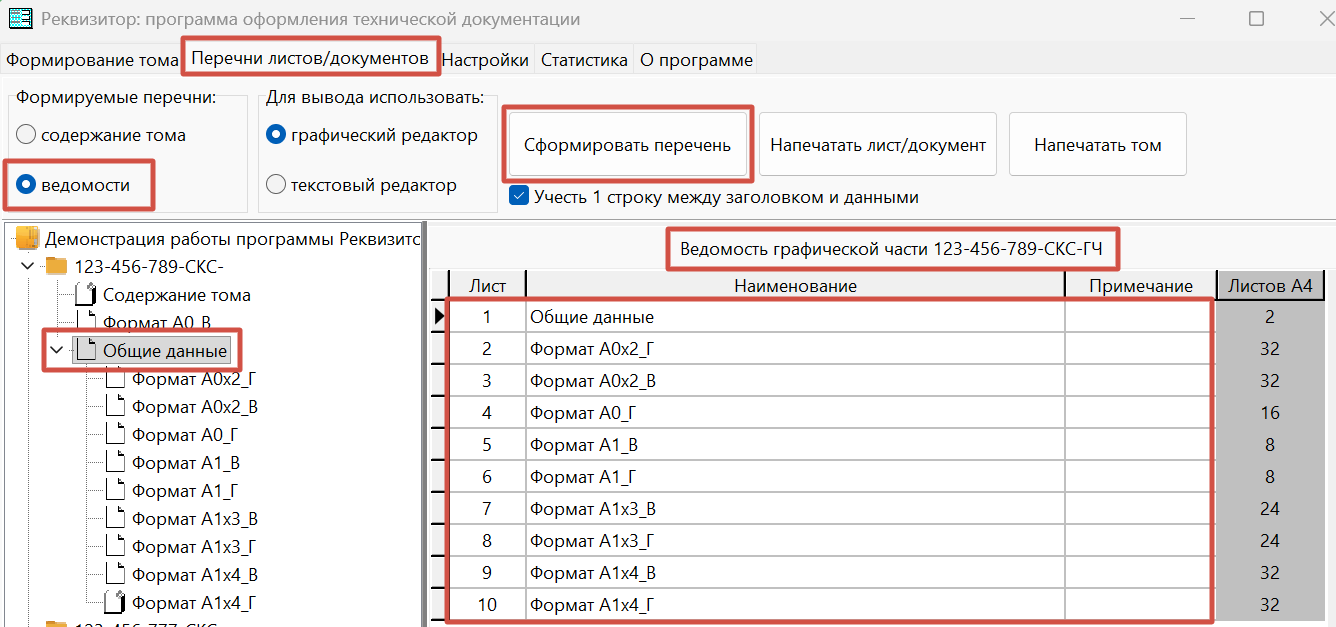The width and height of the screenshot is (1336, 627).
Task: Collapse the 123-456-789-СКС- folder node
Action: (27, 266)
